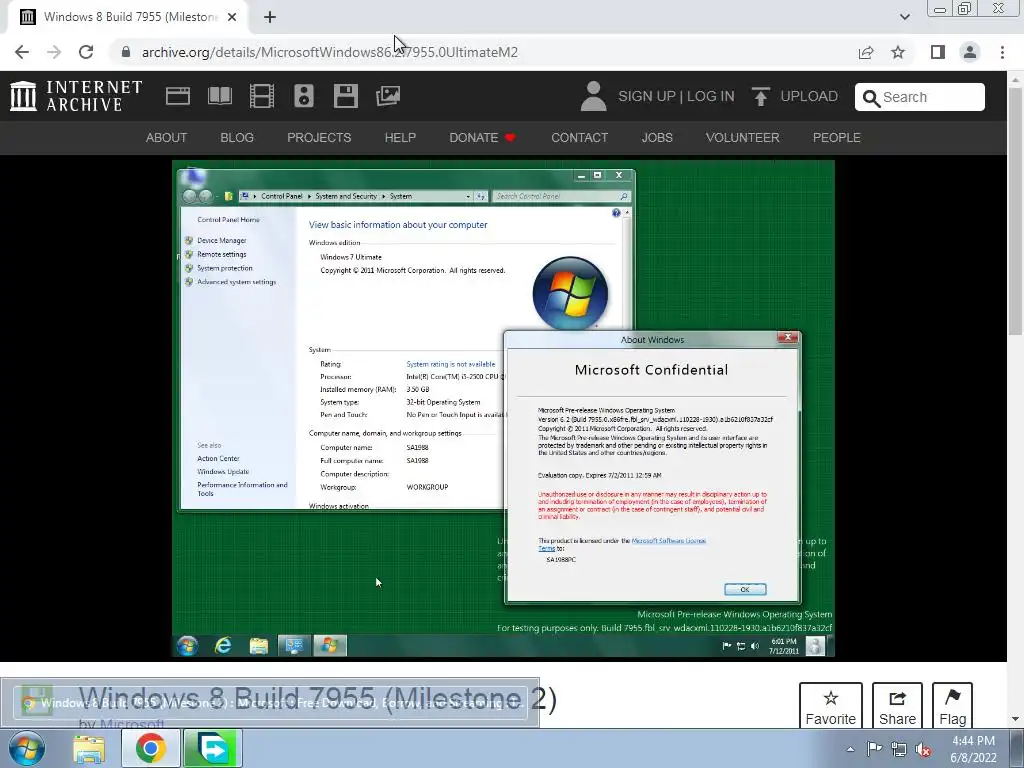Click the user avatar icon beside Sign Up
1024x768 pixels.
pyautogui.click(x=593, y=96)
